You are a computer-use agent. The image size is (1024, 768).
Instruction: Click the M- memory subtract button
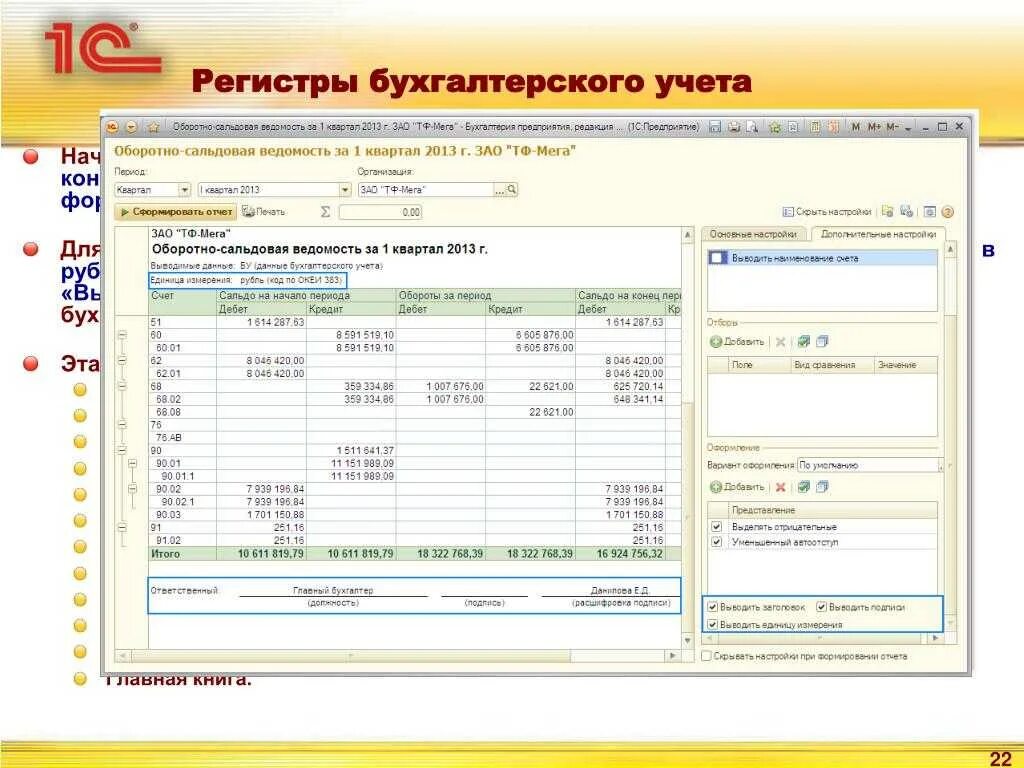point(892,127)
